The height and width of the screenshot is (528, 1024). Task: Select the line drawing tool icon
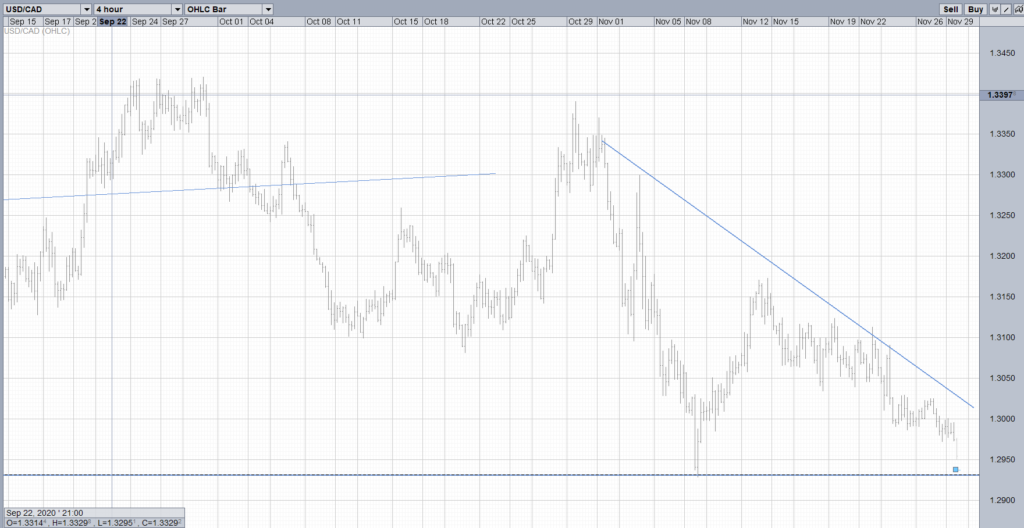click(1006, 8)
